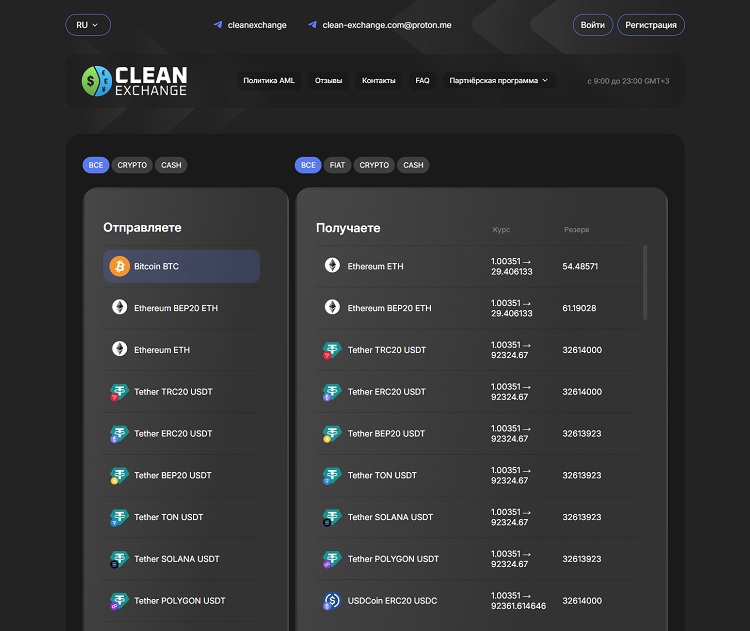Click Tether POLYGON USDT icon in receive list
This screenshot has height=631, width=750.
pos(331,559)
